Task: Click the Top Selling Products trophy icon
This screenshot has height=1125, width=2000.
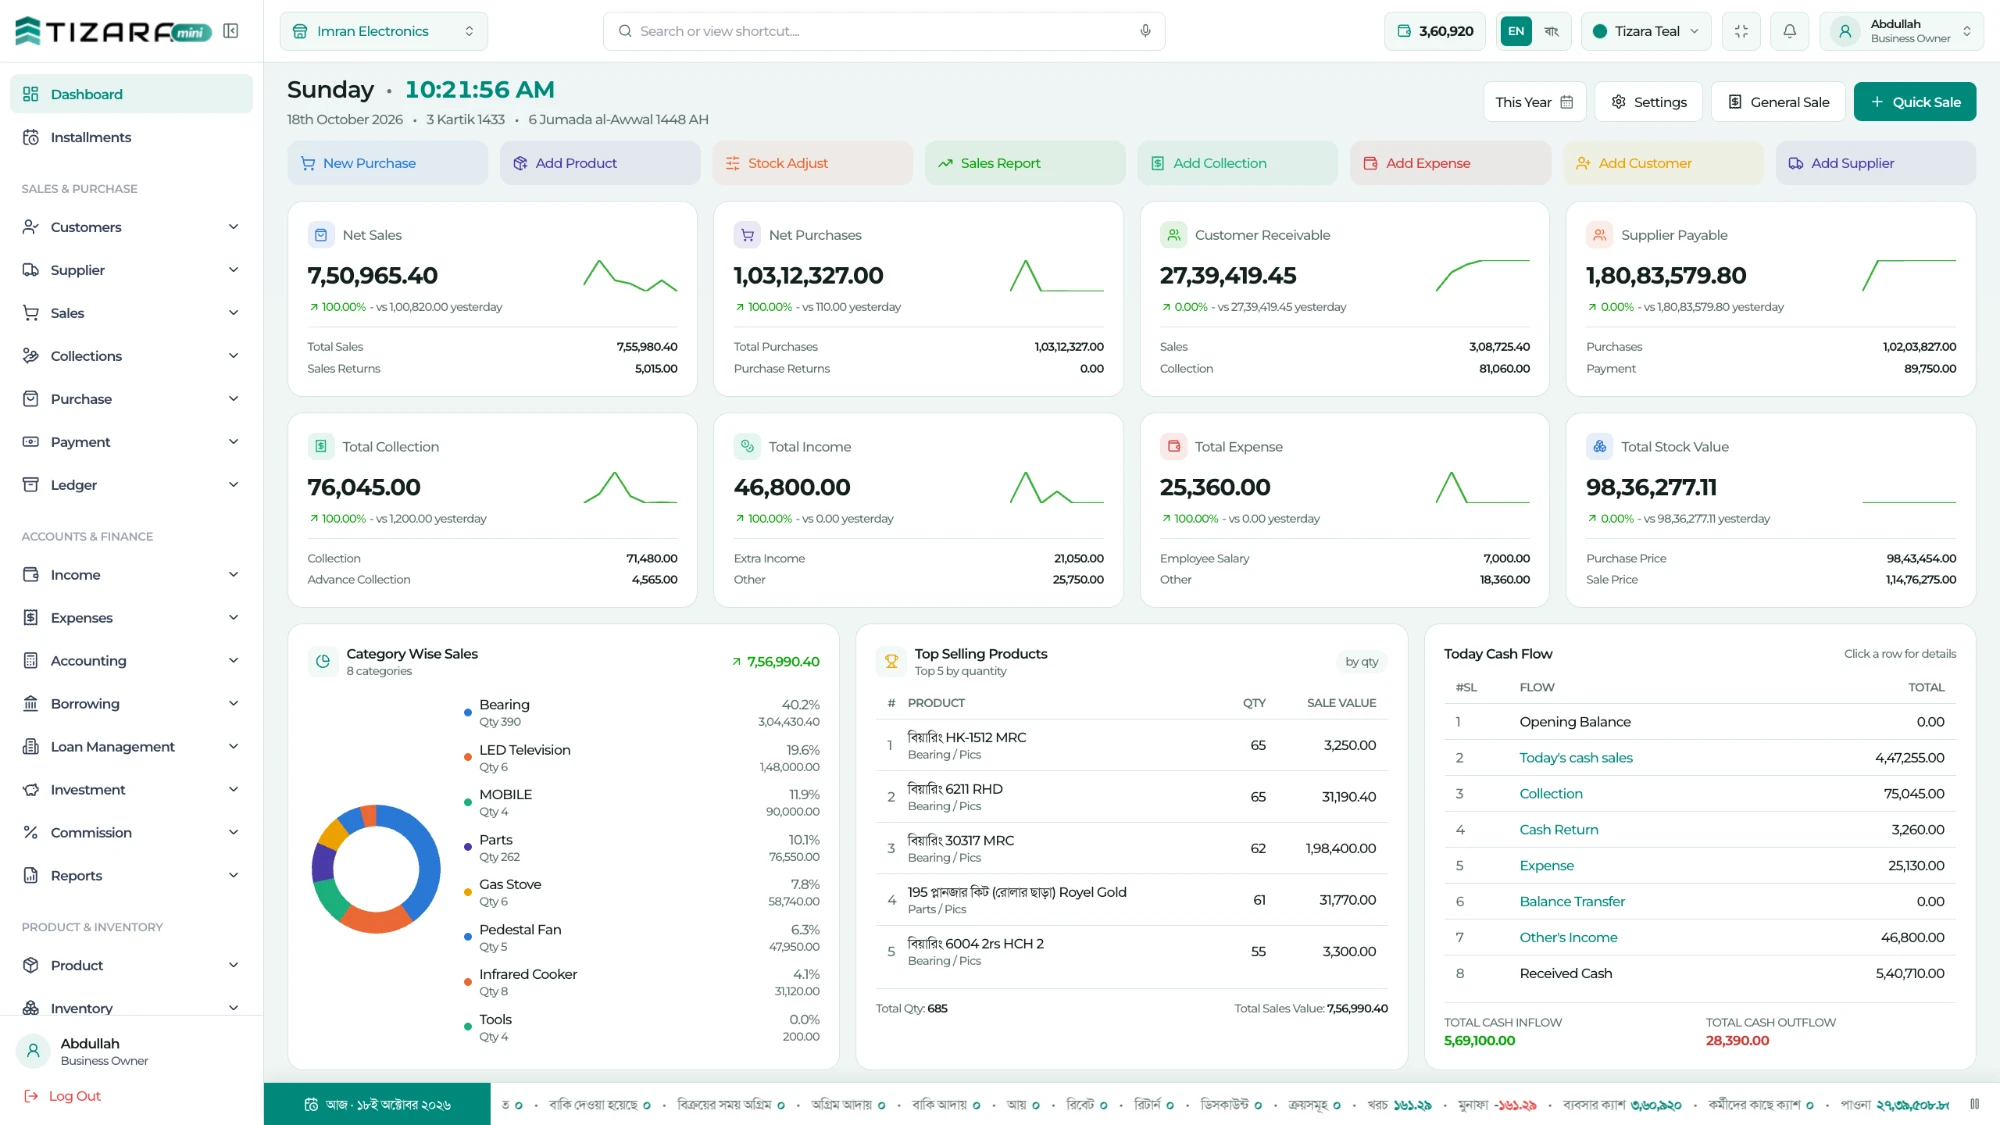Action: pos(891,661)
